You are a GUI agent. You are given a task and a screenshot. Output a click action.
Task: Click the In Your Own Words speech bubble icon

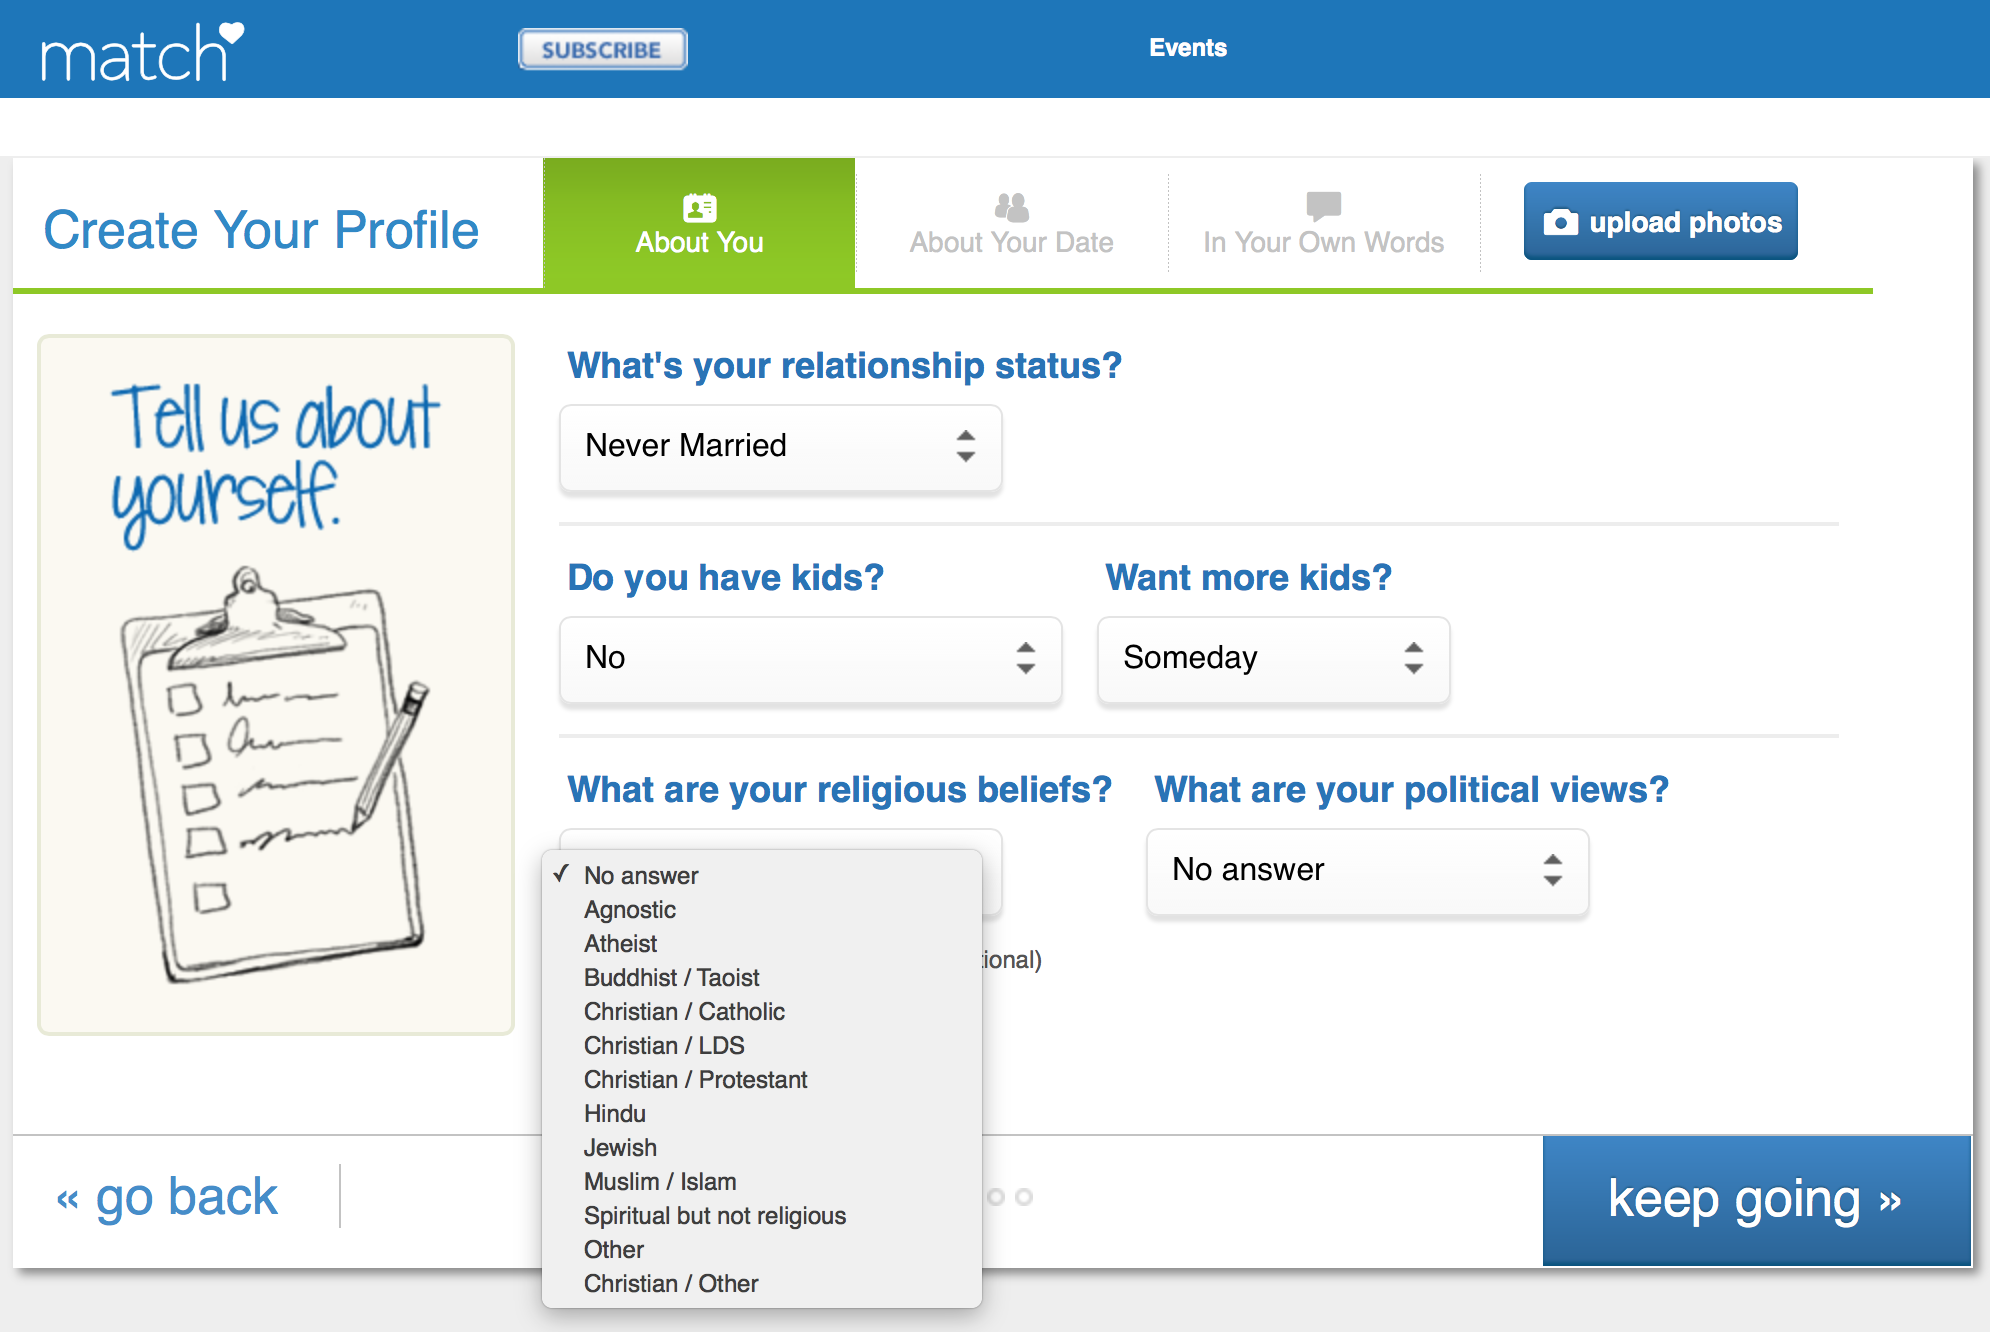(x=1324, y=206)
